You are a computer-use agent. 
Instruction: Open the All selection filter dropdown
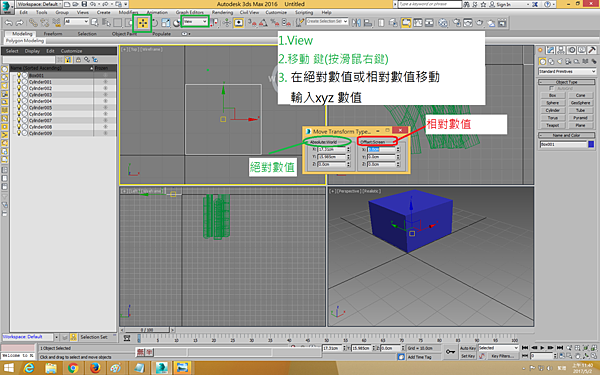(x=77, y=22)
